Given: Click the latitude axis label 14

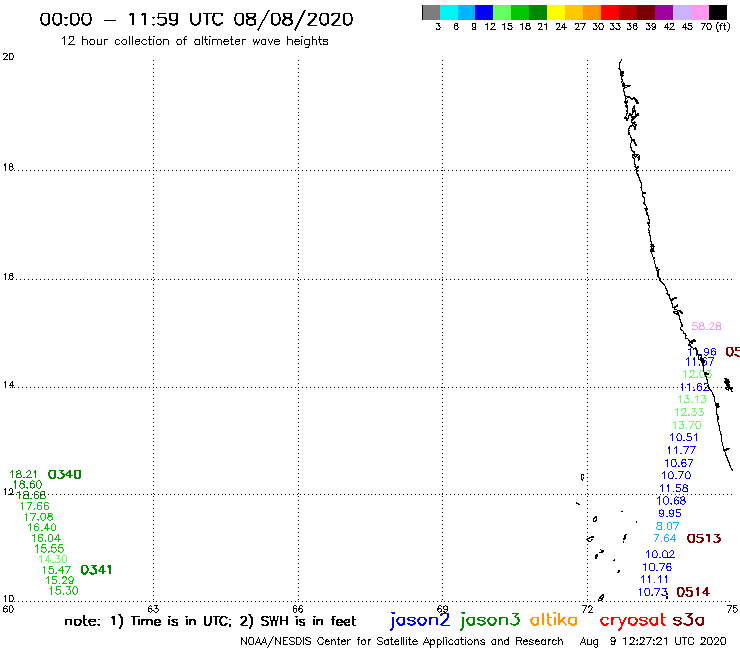Looking at the screenshot, I should [8, 385].
